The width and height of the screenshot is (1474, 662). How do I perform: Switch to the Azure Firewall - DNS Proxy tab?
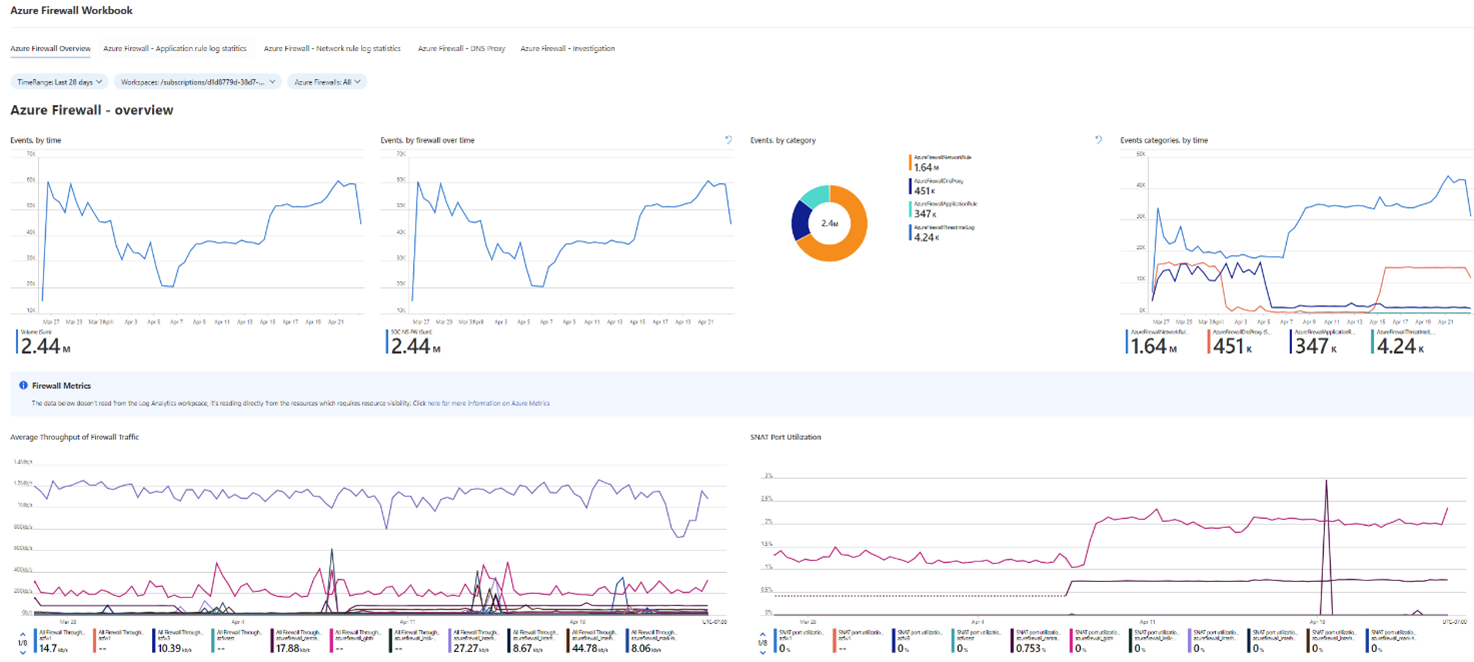tap(461, 48)
